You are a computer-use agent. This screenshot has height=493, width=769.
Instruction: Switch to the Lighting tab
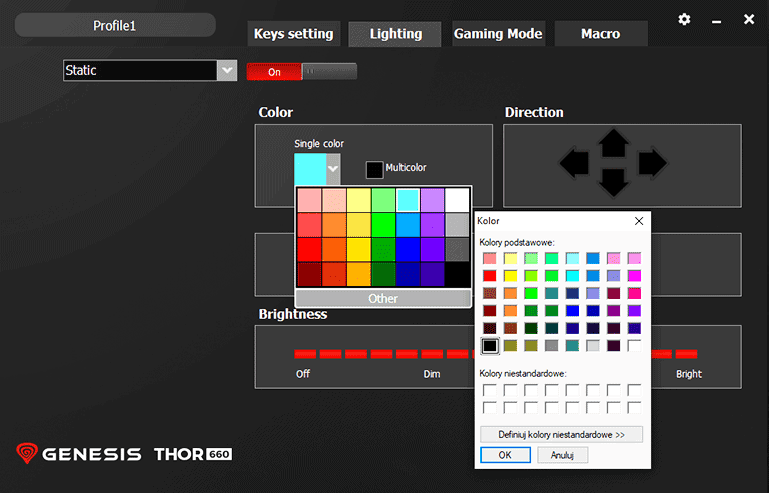pyautogui.click(x=395, y=34)
